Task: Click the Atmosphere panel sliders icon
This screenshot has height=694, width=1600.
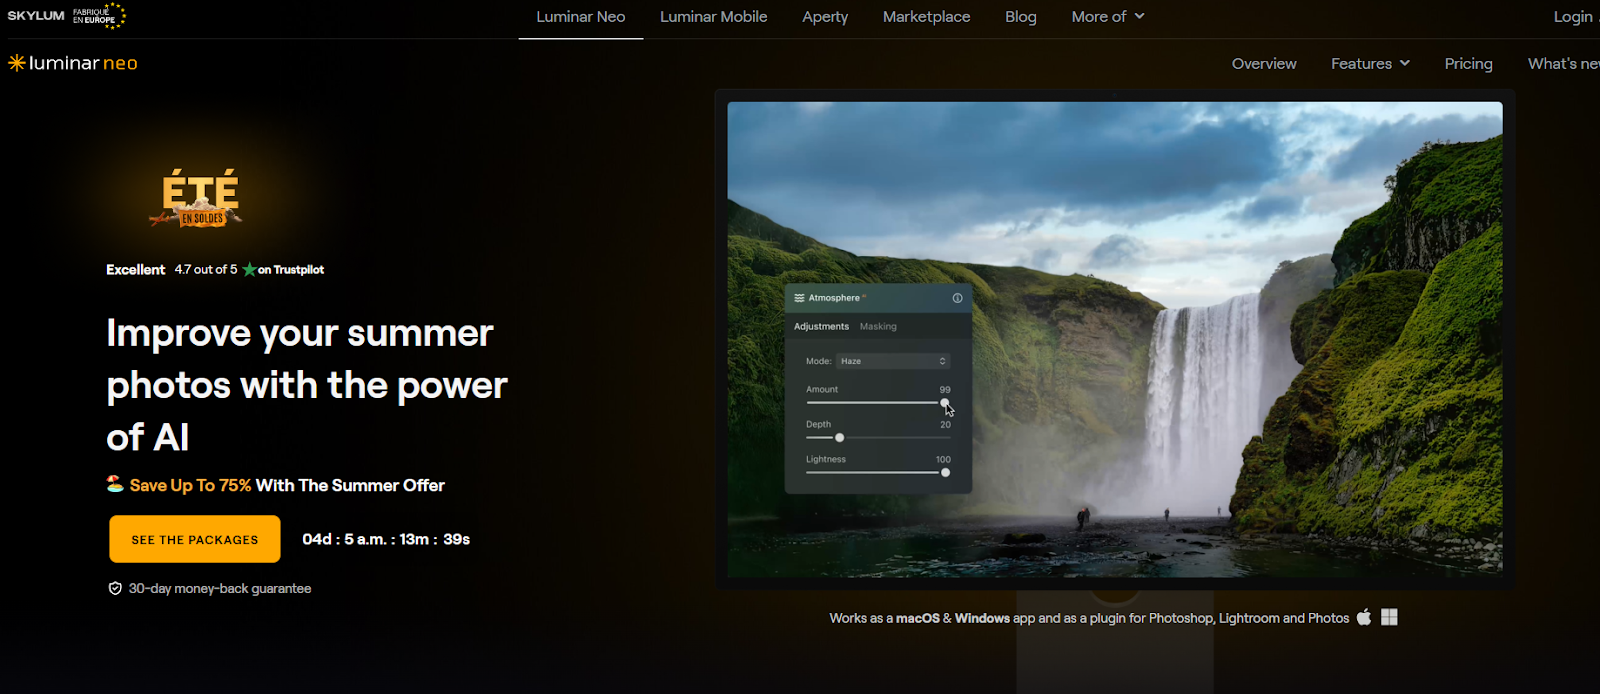Action: [x=799, y=298]
